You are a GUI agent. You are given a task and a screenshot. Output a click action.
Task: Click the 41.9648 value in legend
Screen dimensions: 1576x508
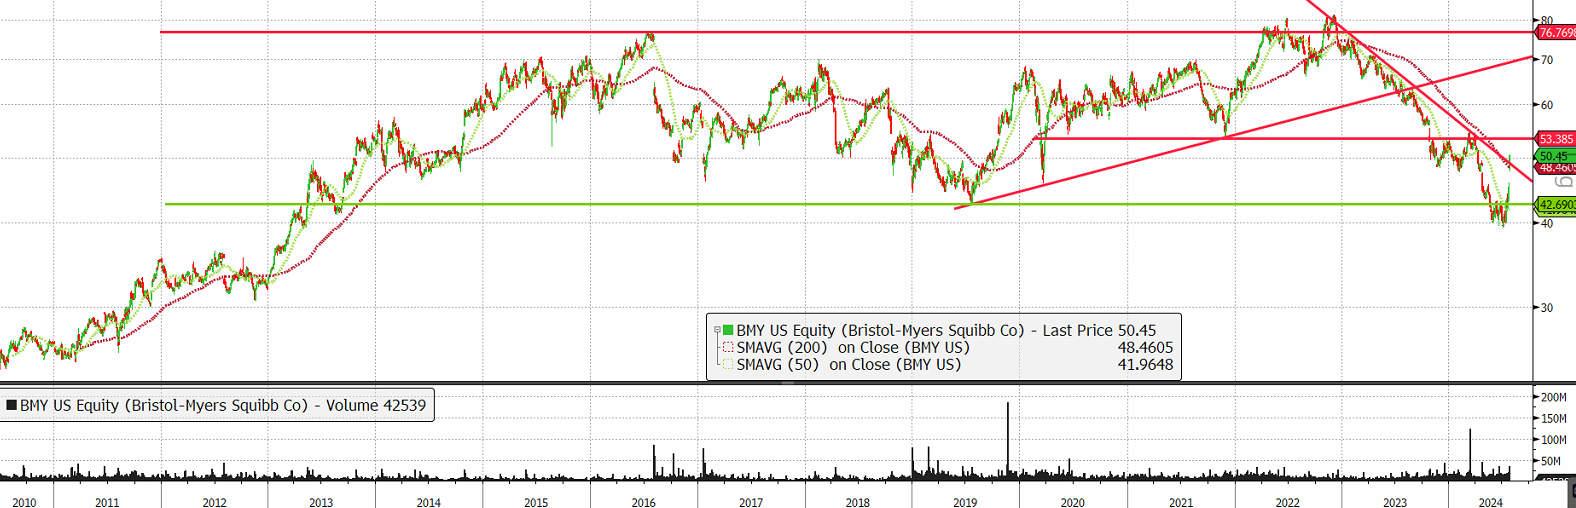tap(1145, 364)
